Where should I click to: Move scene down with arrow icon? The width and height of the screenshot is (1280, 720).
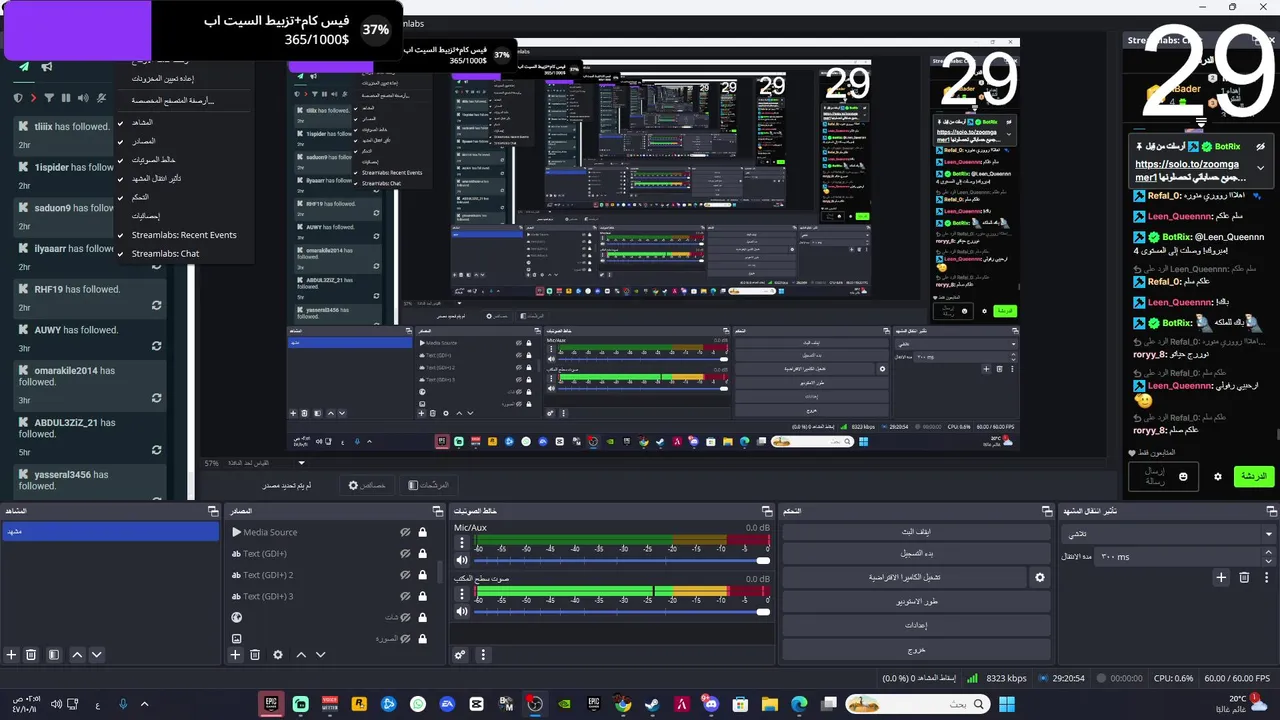click(x=97, y=655)
